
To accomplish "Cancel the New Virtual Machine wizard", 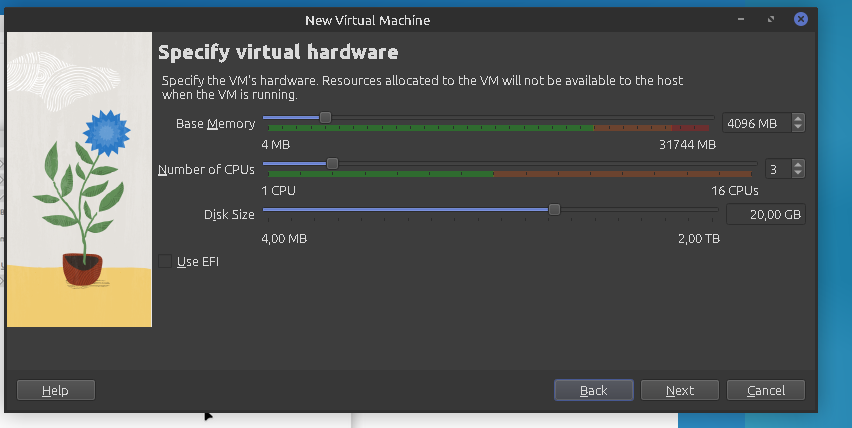I will [x=766, y=390].
